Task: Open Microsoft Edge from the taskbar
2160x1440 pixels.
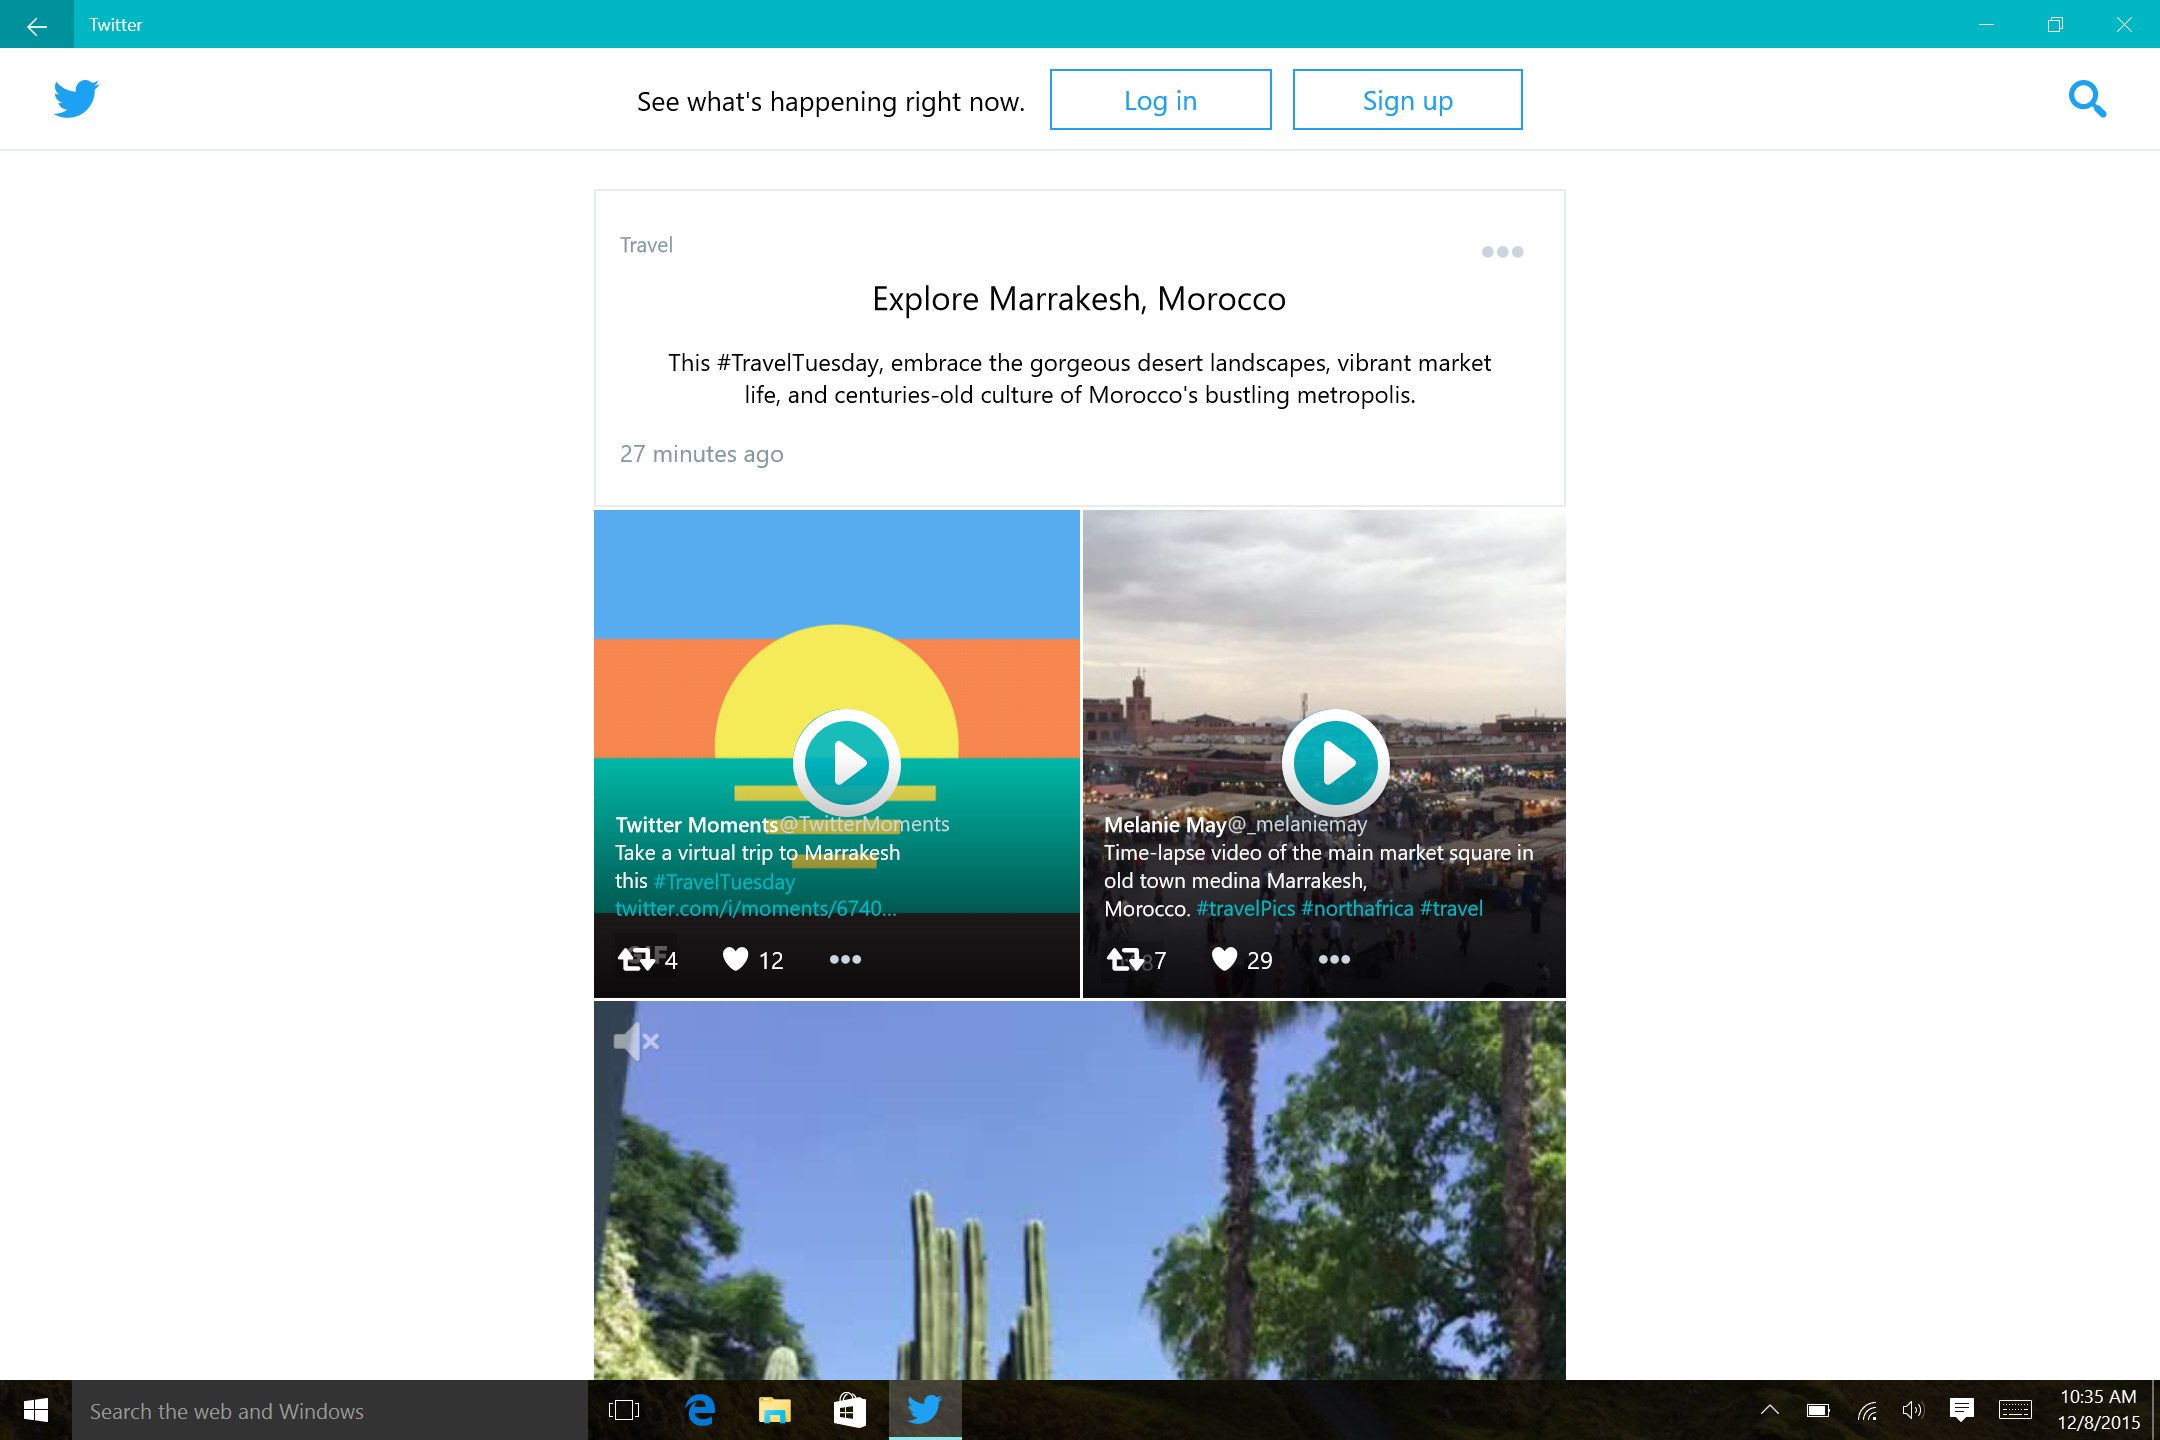Action: point(700,1411)
